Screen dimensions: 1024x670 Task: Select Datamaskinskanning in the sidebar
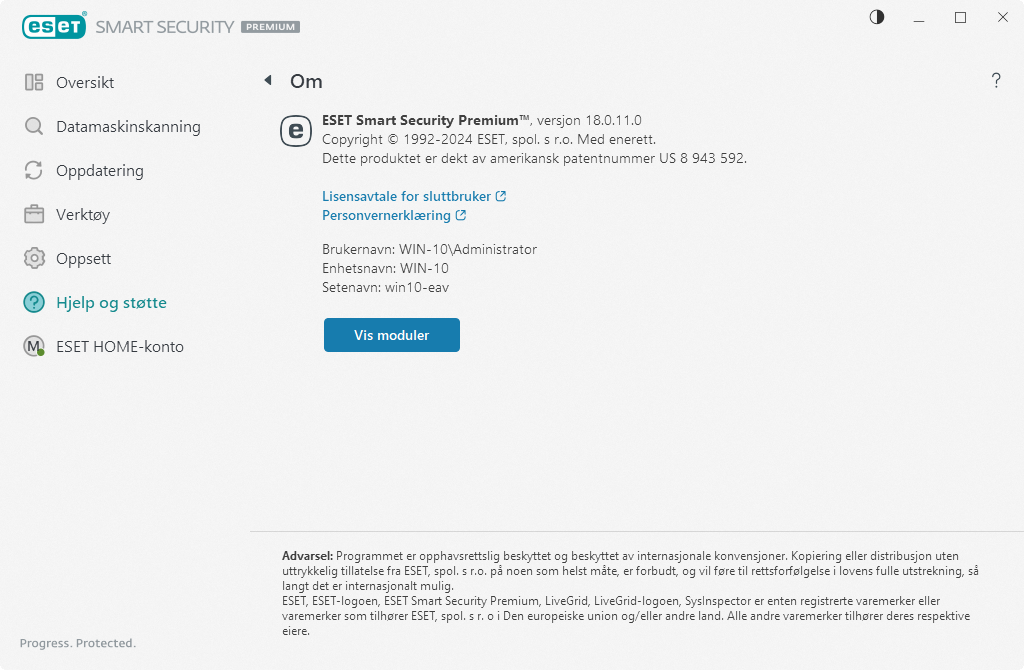click(x=128, y=127)
